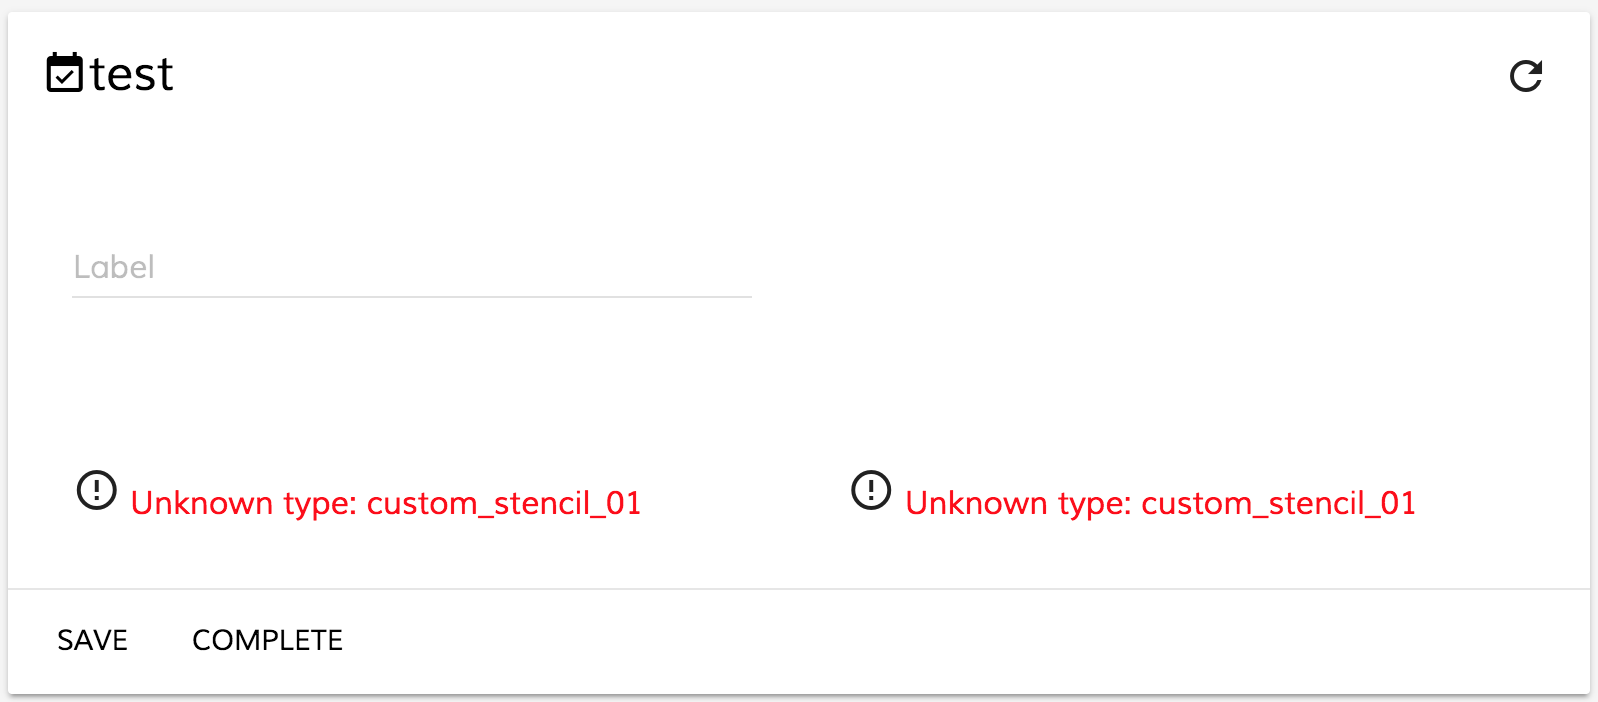The width and height of the screenshot is (1598, 702).
Task: Focus the Label text field
Action: tap(412, 267)
